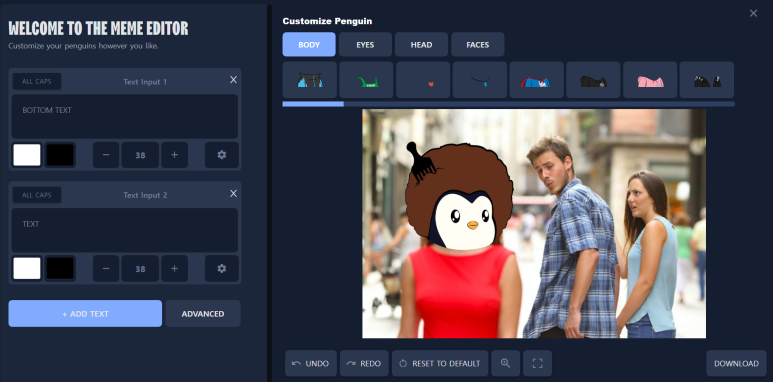The image size is (773, 382).
Task: Toggle ALL CAPS for Text Input 1
Action: pos(37,81)
